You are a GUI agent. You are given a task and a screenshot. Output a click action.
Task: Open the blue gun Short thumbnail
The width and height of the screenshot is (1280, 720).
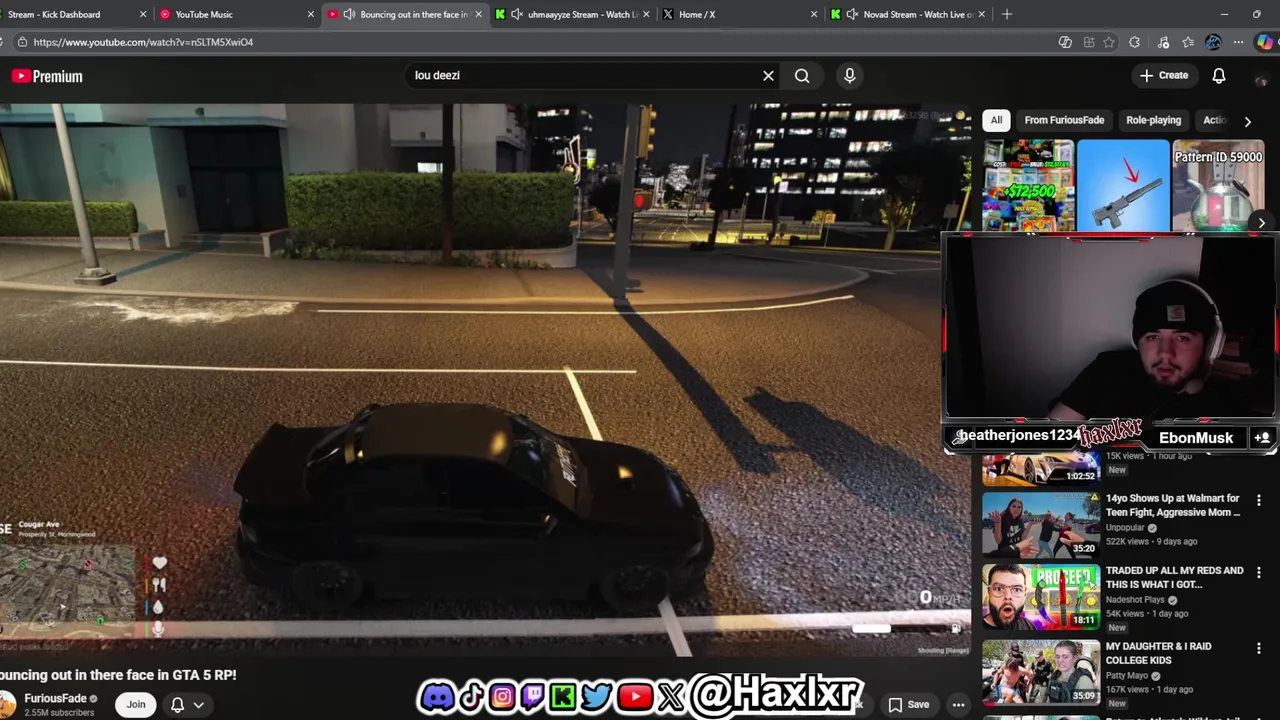coord(1123,186)
